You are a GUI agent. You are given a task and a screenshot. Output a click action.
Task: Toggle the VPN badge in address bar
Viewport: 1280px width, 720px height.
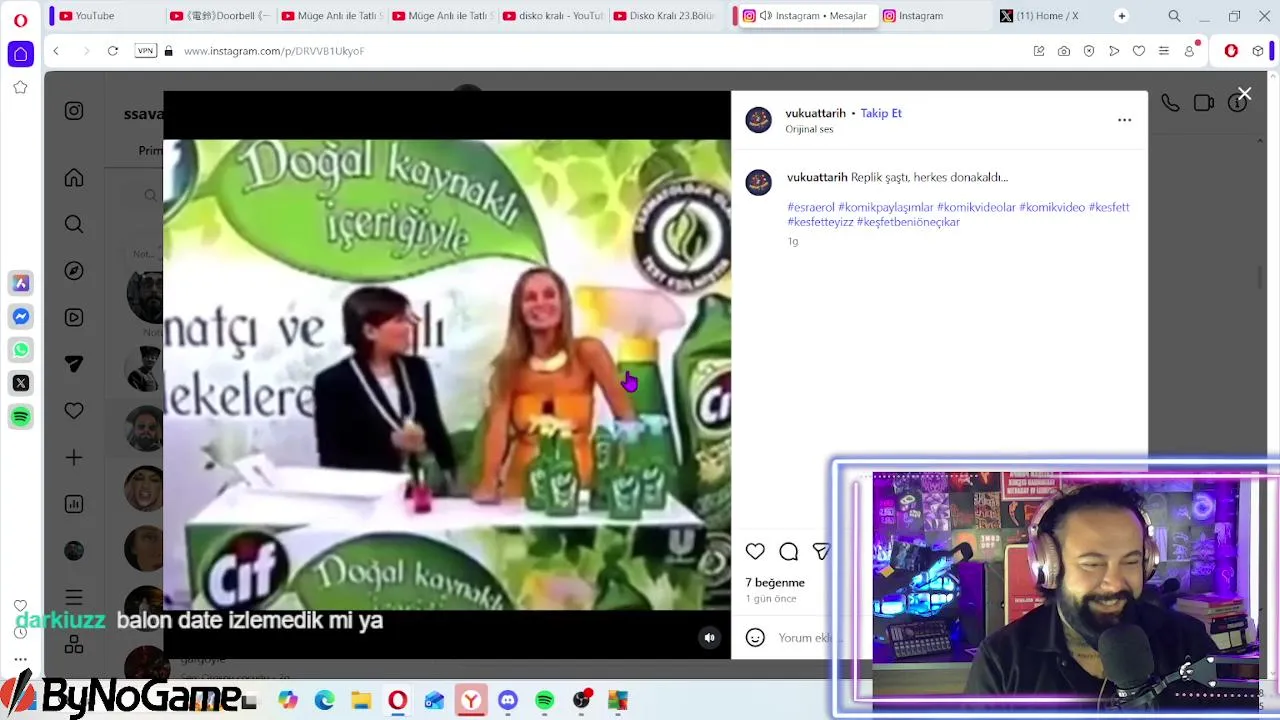point(146,51)
